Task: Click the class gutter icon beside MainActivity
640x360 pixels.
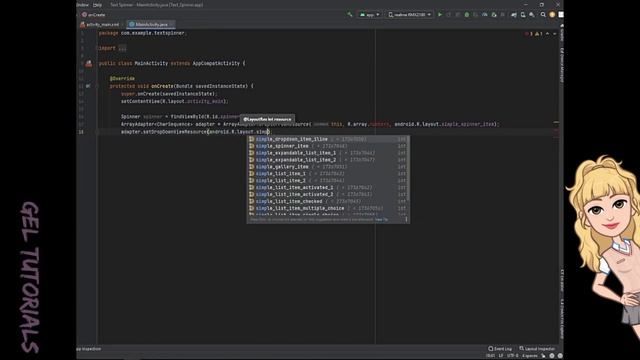Action: [89, 63]
